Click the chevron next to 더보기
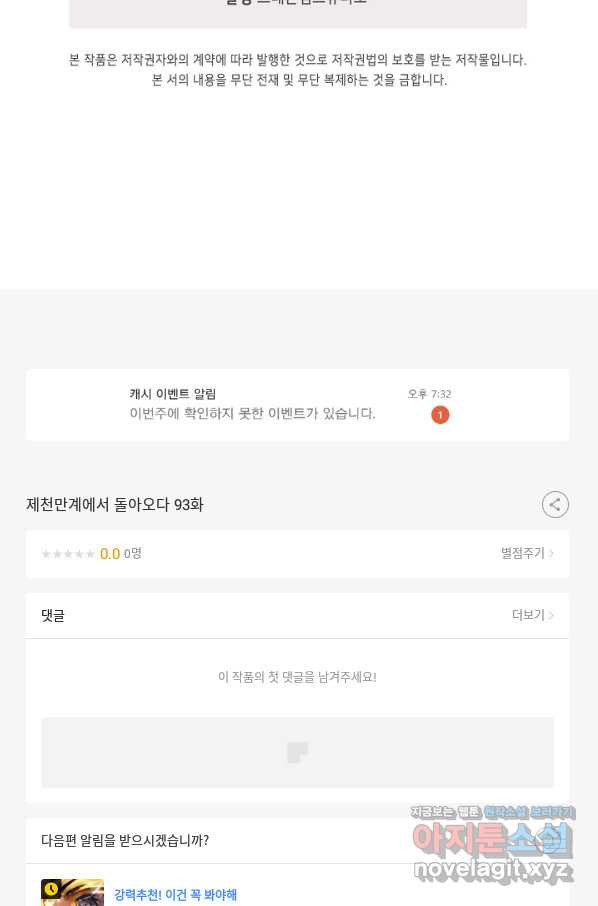Screen dimensions: 598x906 (551, 615)
